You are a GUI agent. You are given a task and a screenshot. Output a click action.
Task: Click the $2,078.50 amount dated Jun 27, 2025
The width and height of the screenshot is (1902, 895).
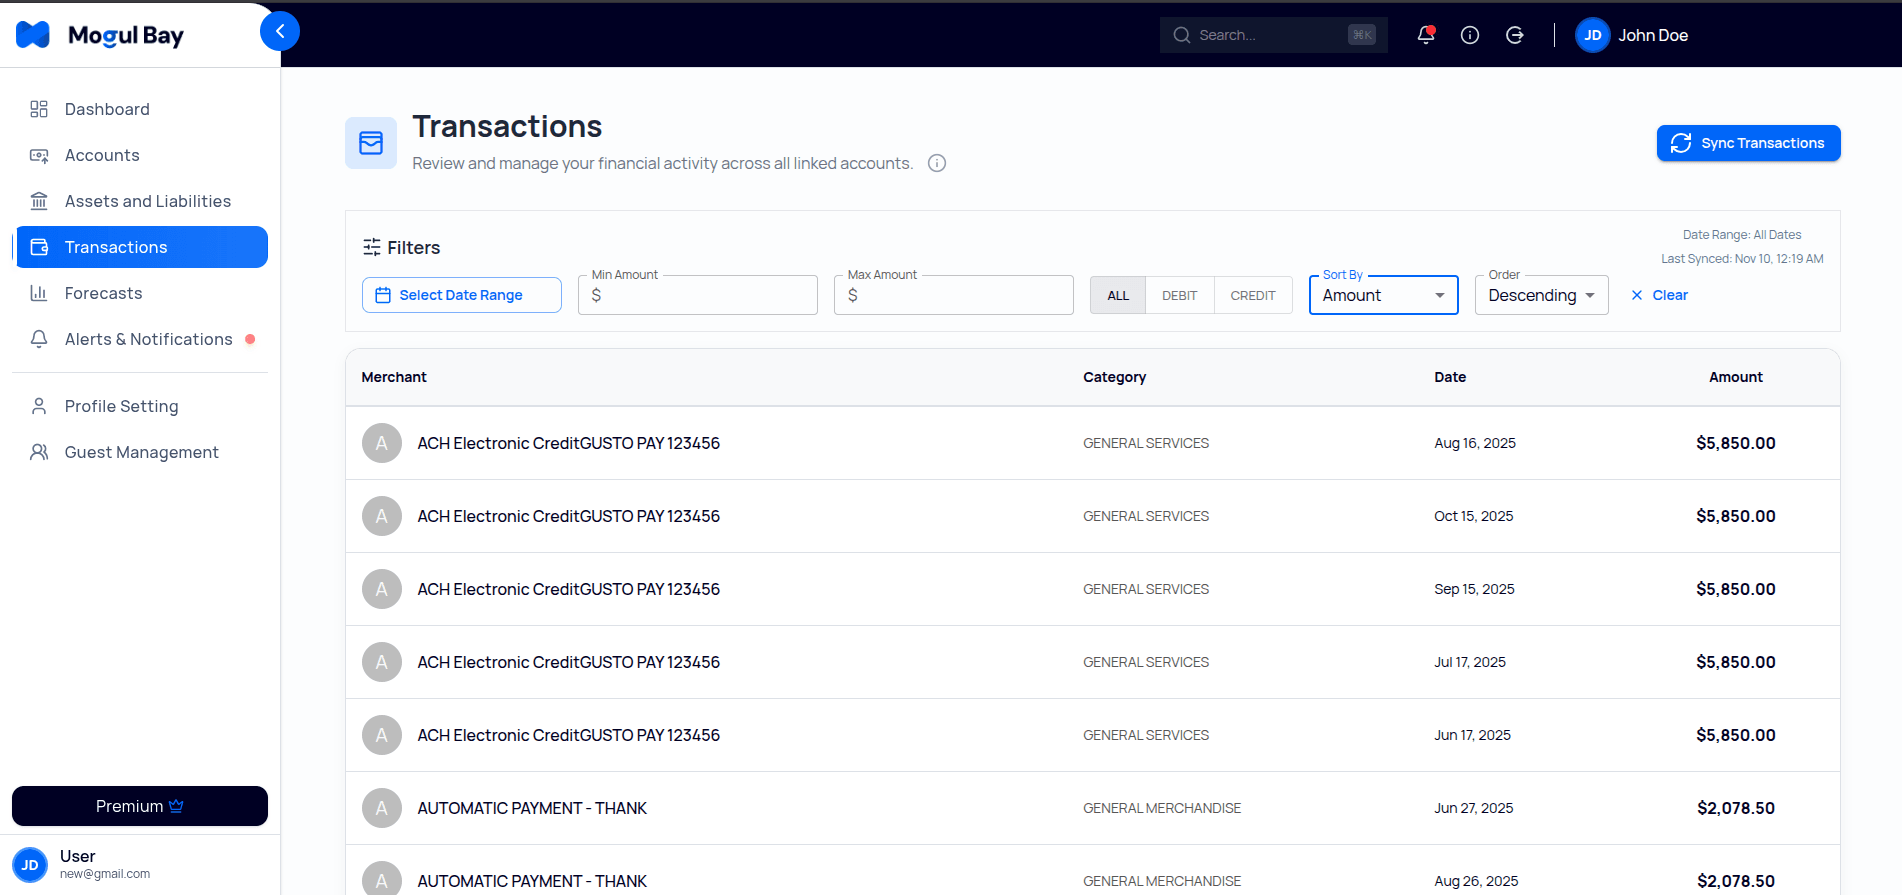[x=1736, y=808]
